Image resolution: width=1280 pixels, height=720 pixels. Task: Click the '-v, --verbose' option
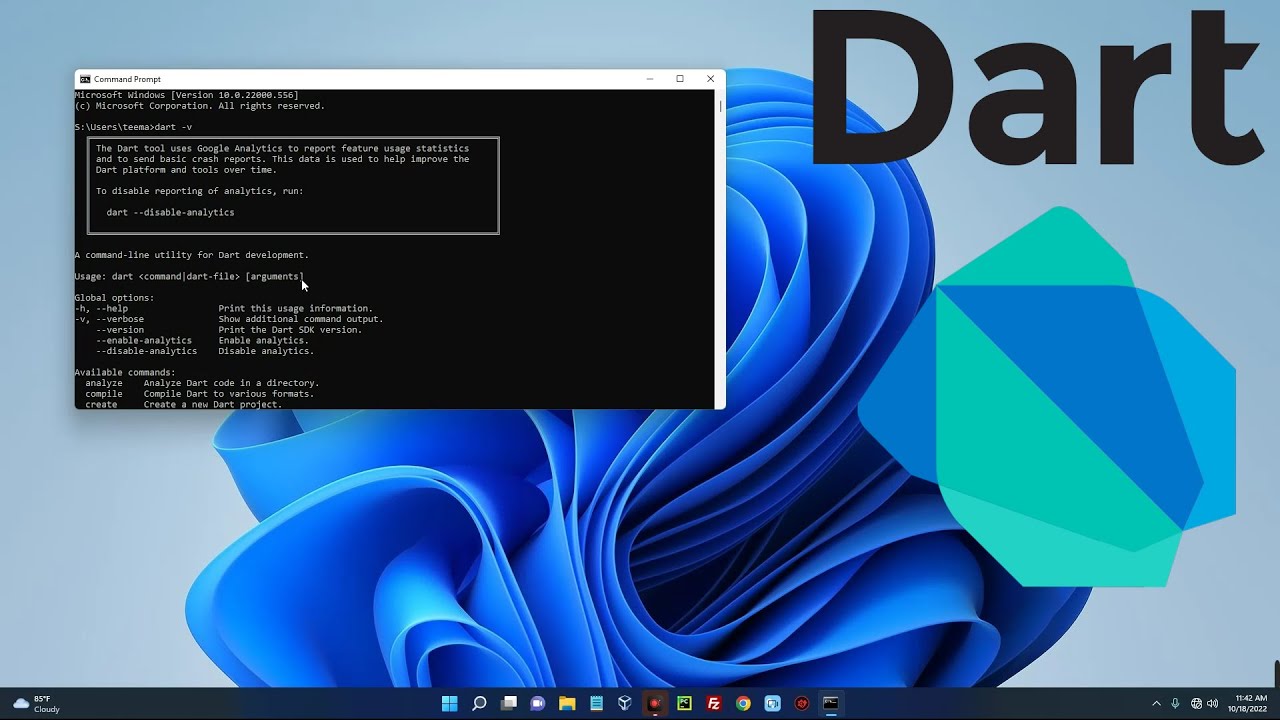coord(110,320)
